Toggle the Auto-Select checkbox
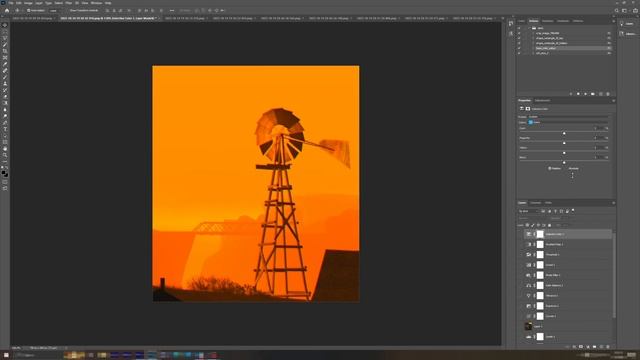 [x=28, y=11]
